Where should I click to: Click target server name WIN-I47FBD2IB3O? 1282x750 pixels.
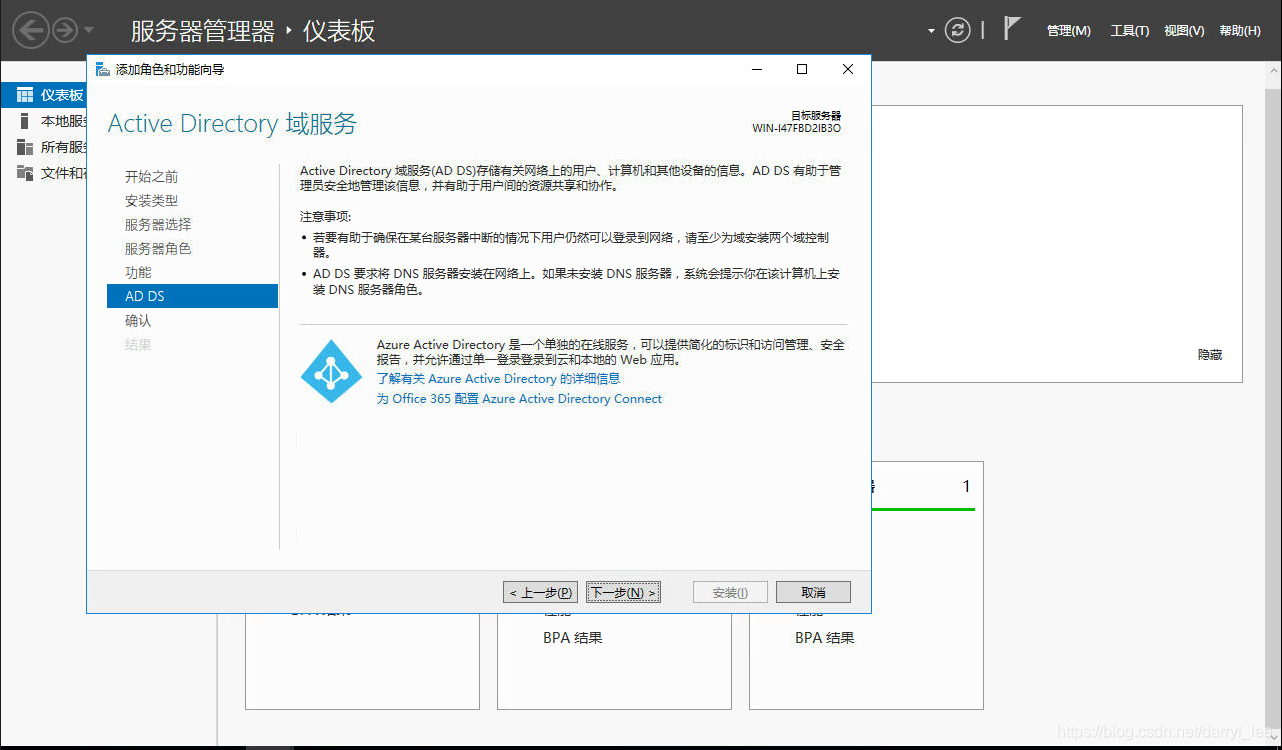coord(796,128)
